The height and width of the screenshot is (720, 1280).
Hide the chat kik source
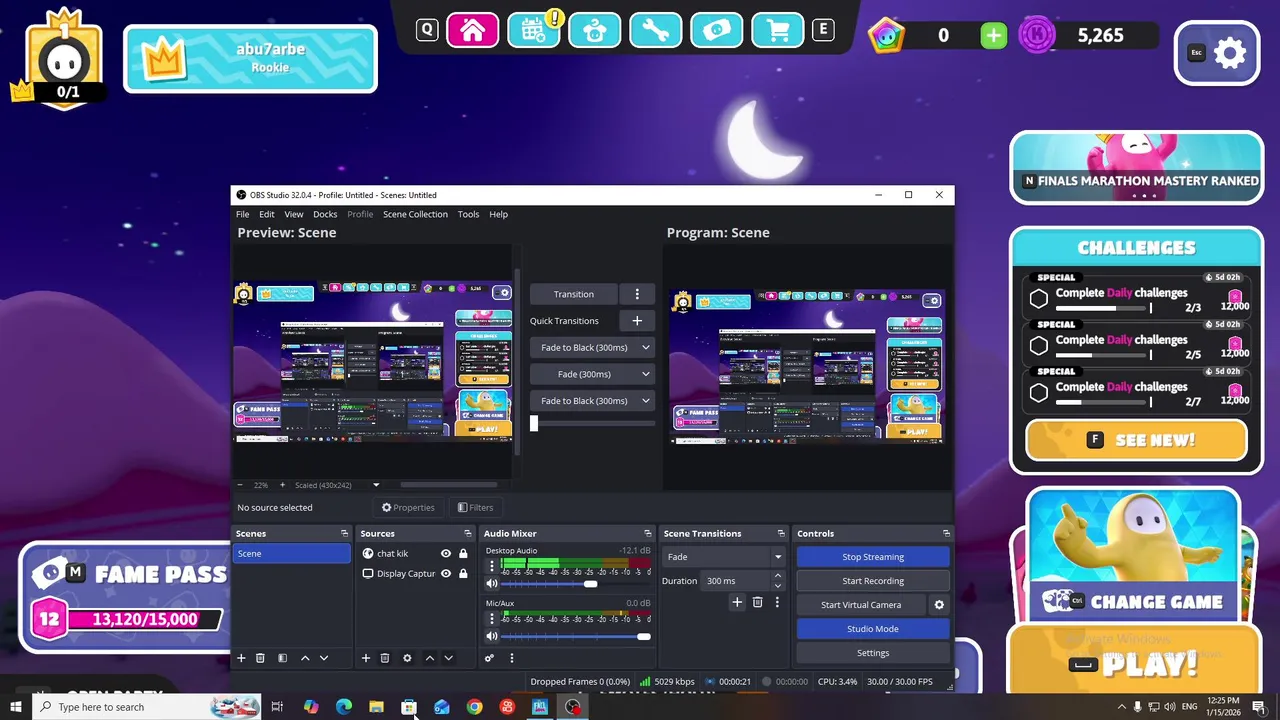446,554
